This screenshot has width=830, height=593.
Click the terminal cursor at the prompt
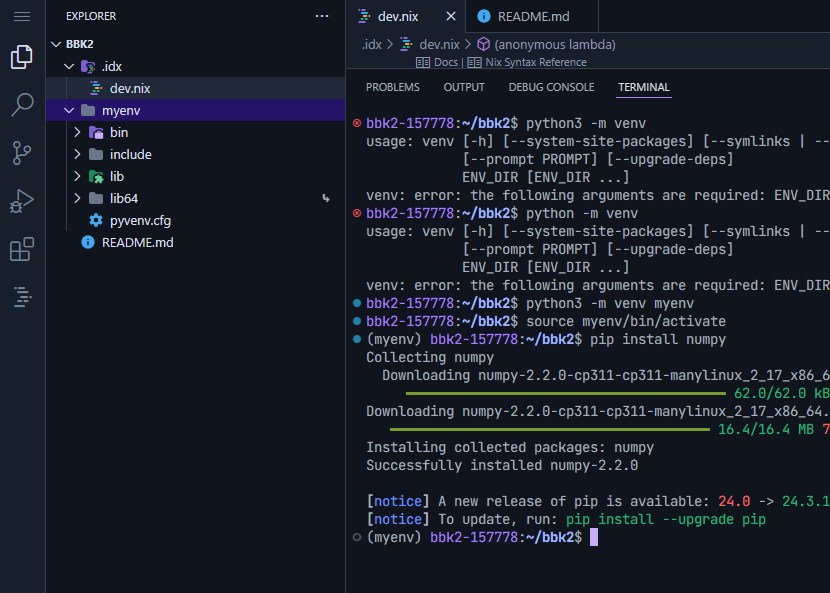pyautogui.click(x=594, y=537)
